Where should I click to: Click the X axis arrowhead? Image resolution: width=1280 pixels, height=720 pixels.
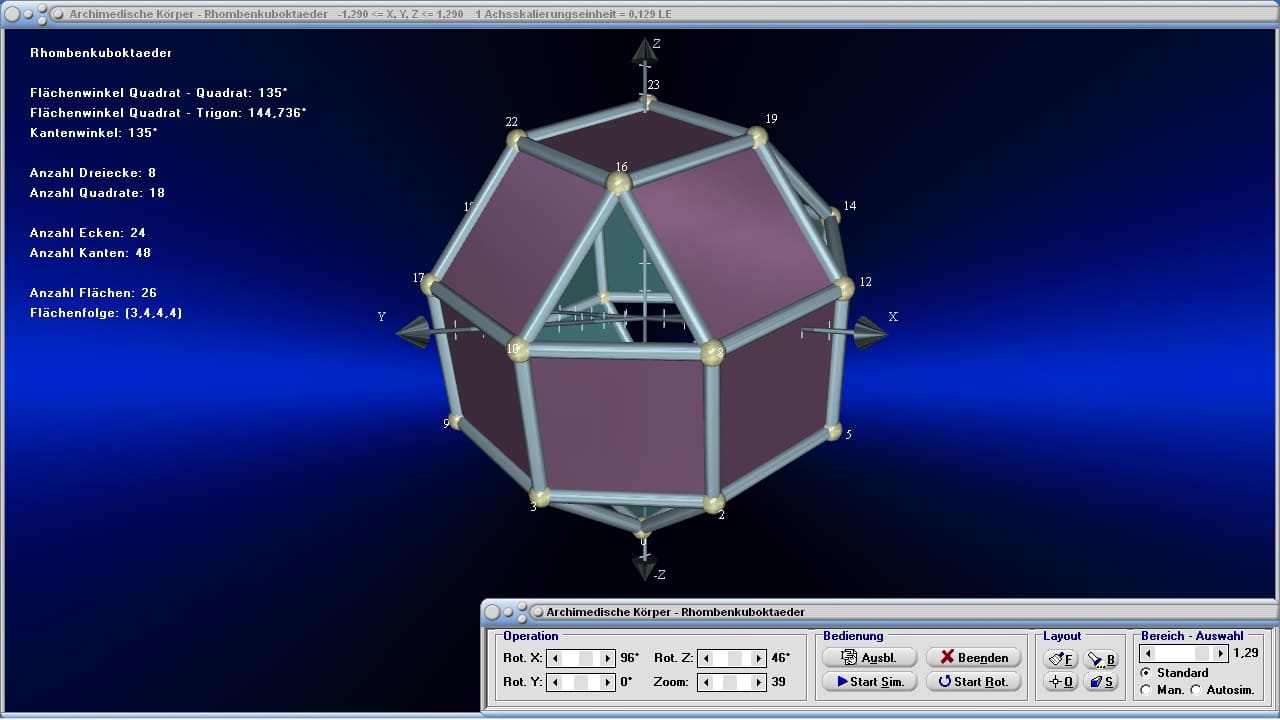(x=870, y=333)
